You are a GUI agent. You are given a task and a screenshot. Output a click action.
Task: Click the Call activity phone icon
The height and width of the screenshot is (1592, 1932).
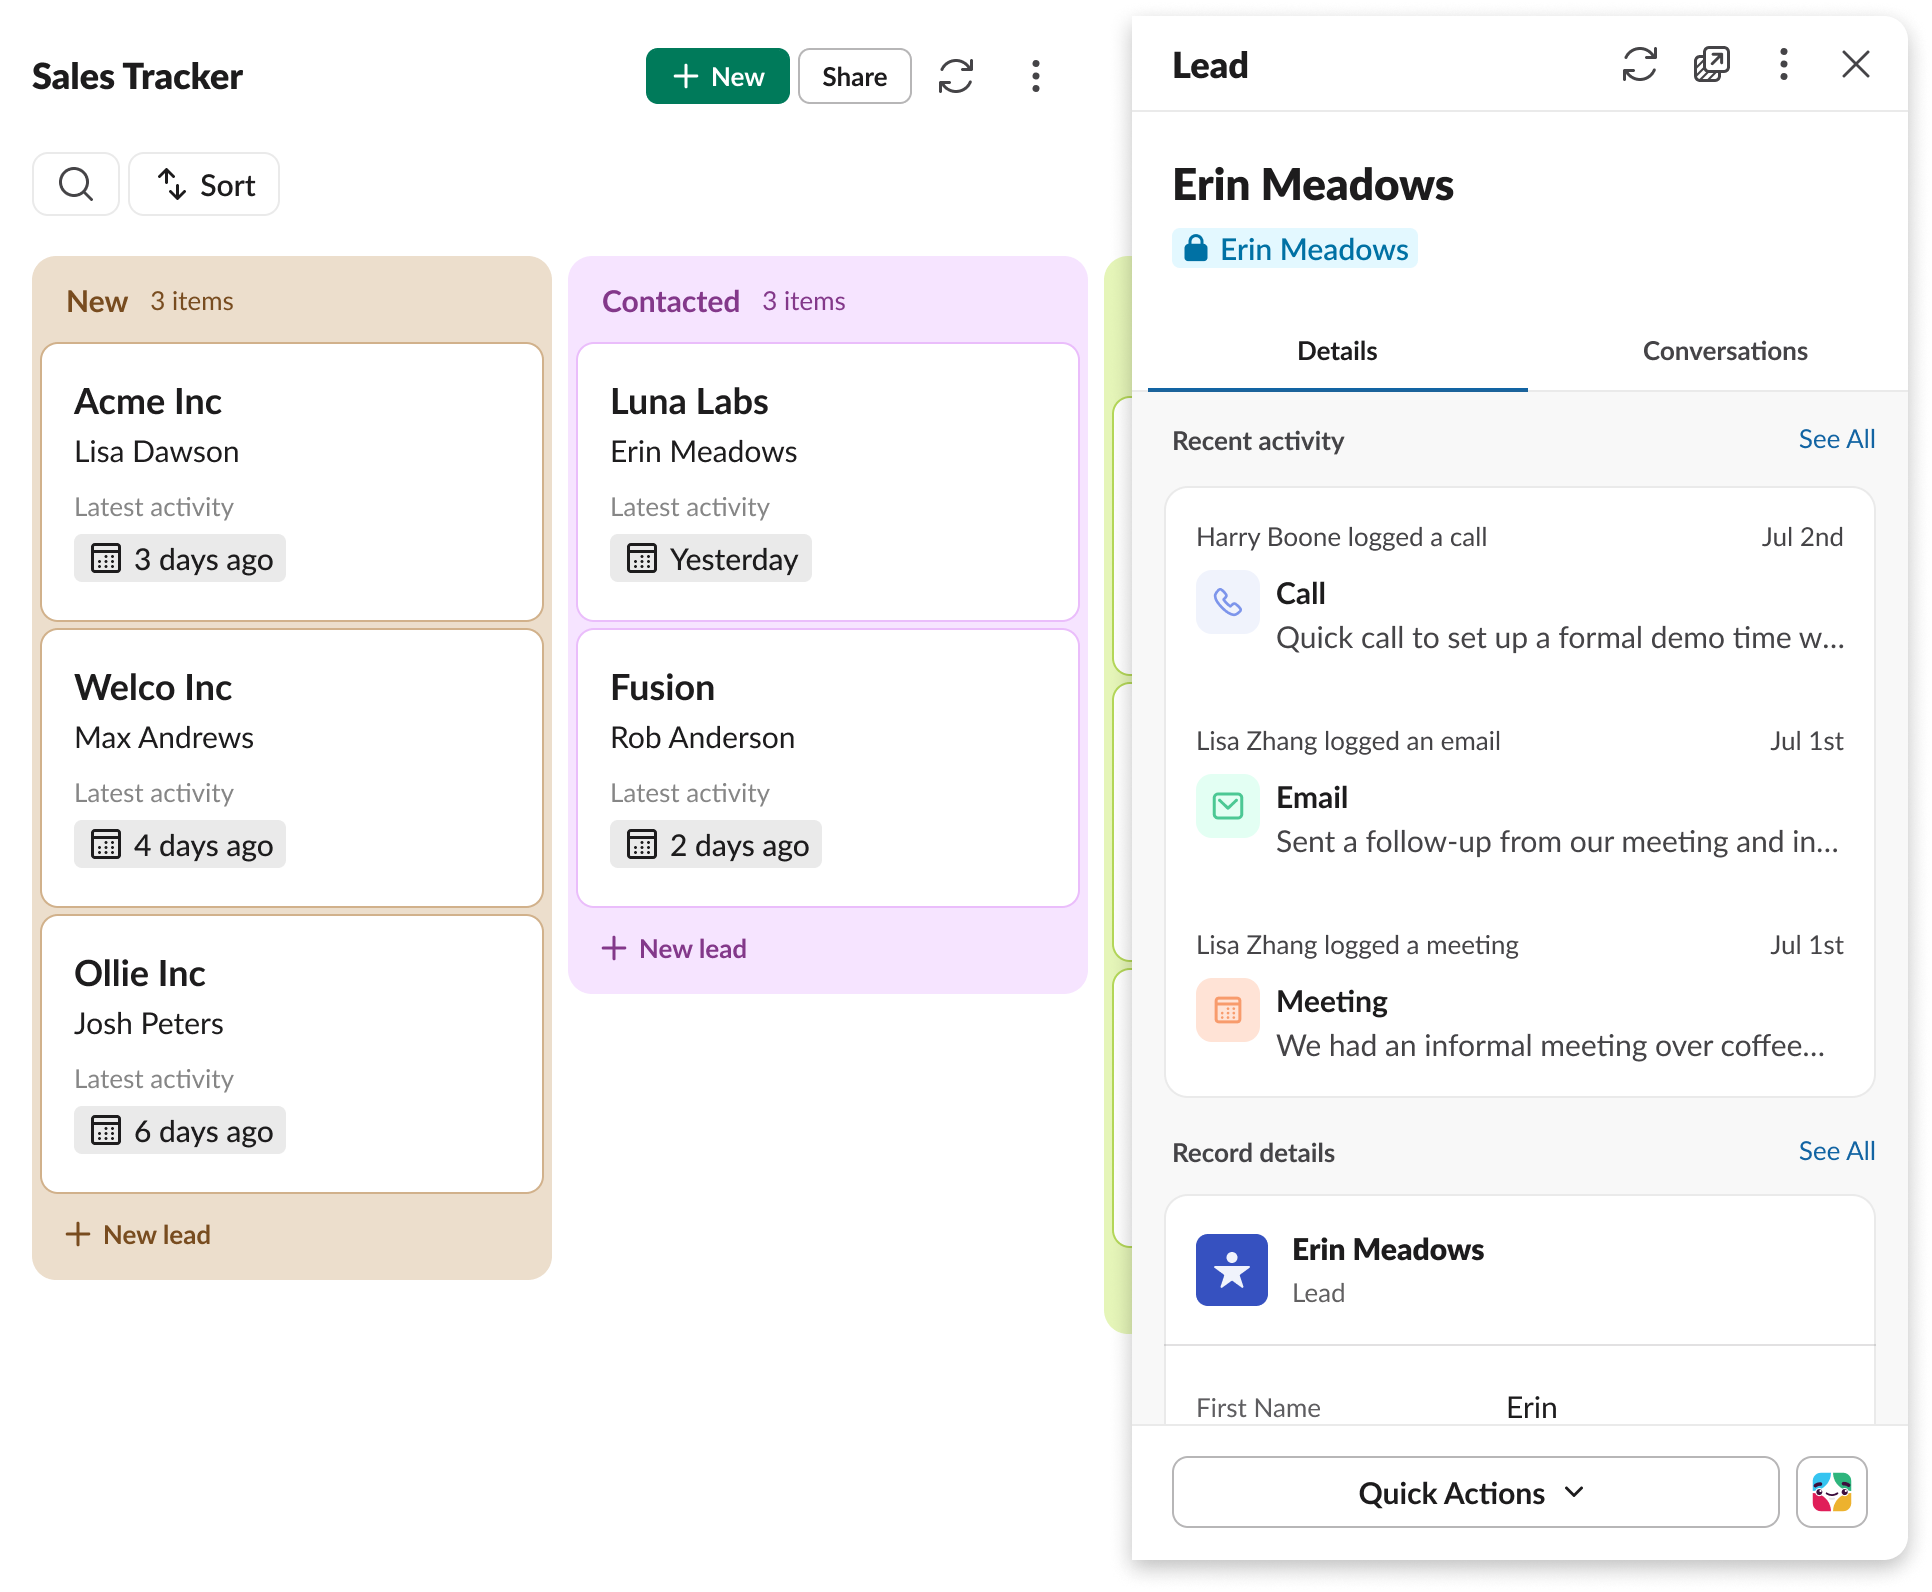1228,602
